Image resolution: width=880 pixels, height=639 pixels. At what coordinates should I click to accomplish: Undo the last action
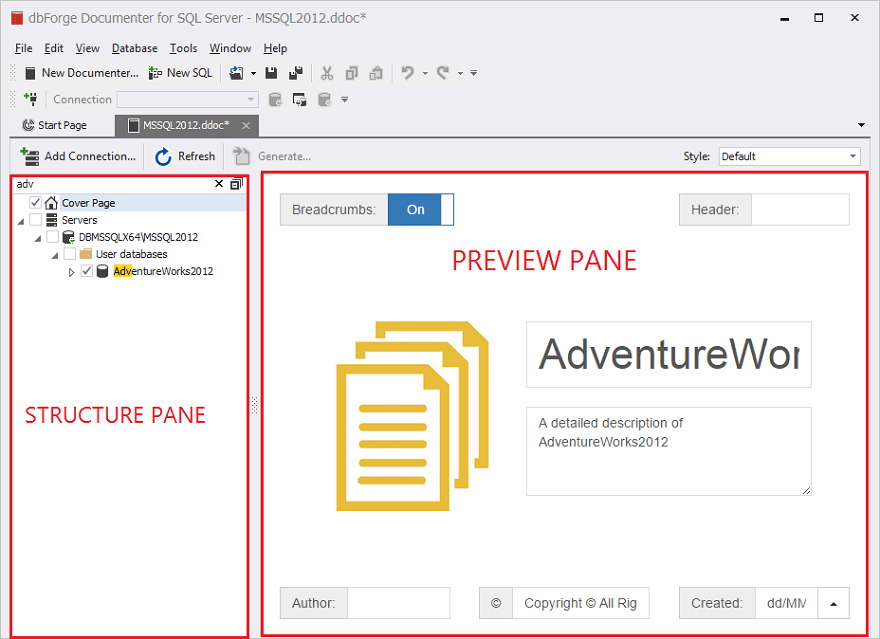[x=407, y=73]
